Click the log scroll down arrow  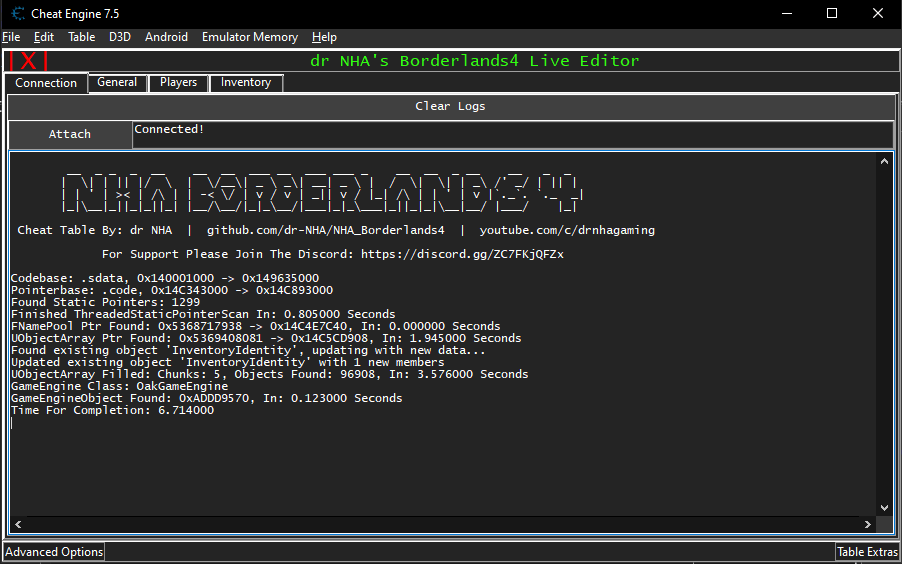(884, 508)
